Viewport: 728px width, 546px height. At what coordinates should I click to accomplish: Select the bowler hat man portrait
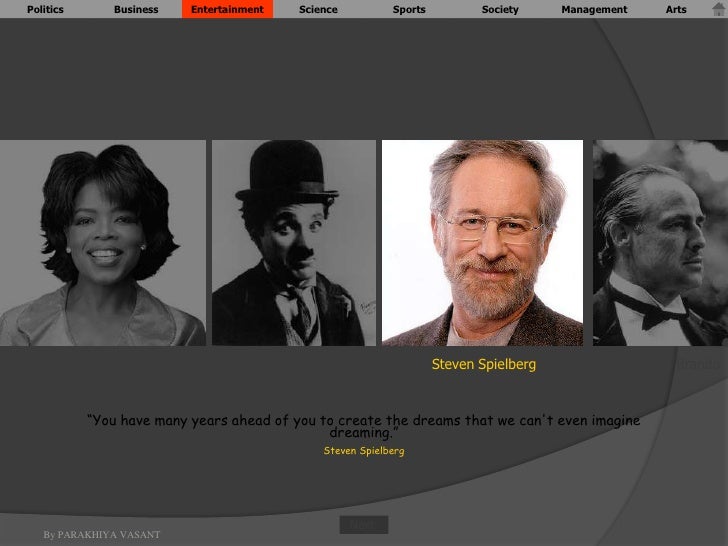(294, 243)
